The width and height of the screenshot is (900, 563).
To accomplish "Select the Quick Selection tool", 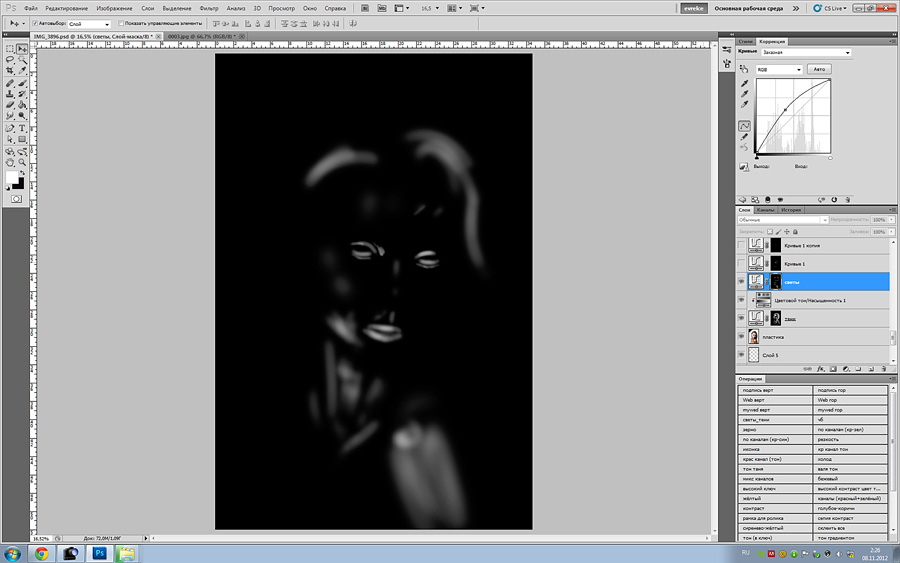I will pyautogui.click(x=22, y=60).
